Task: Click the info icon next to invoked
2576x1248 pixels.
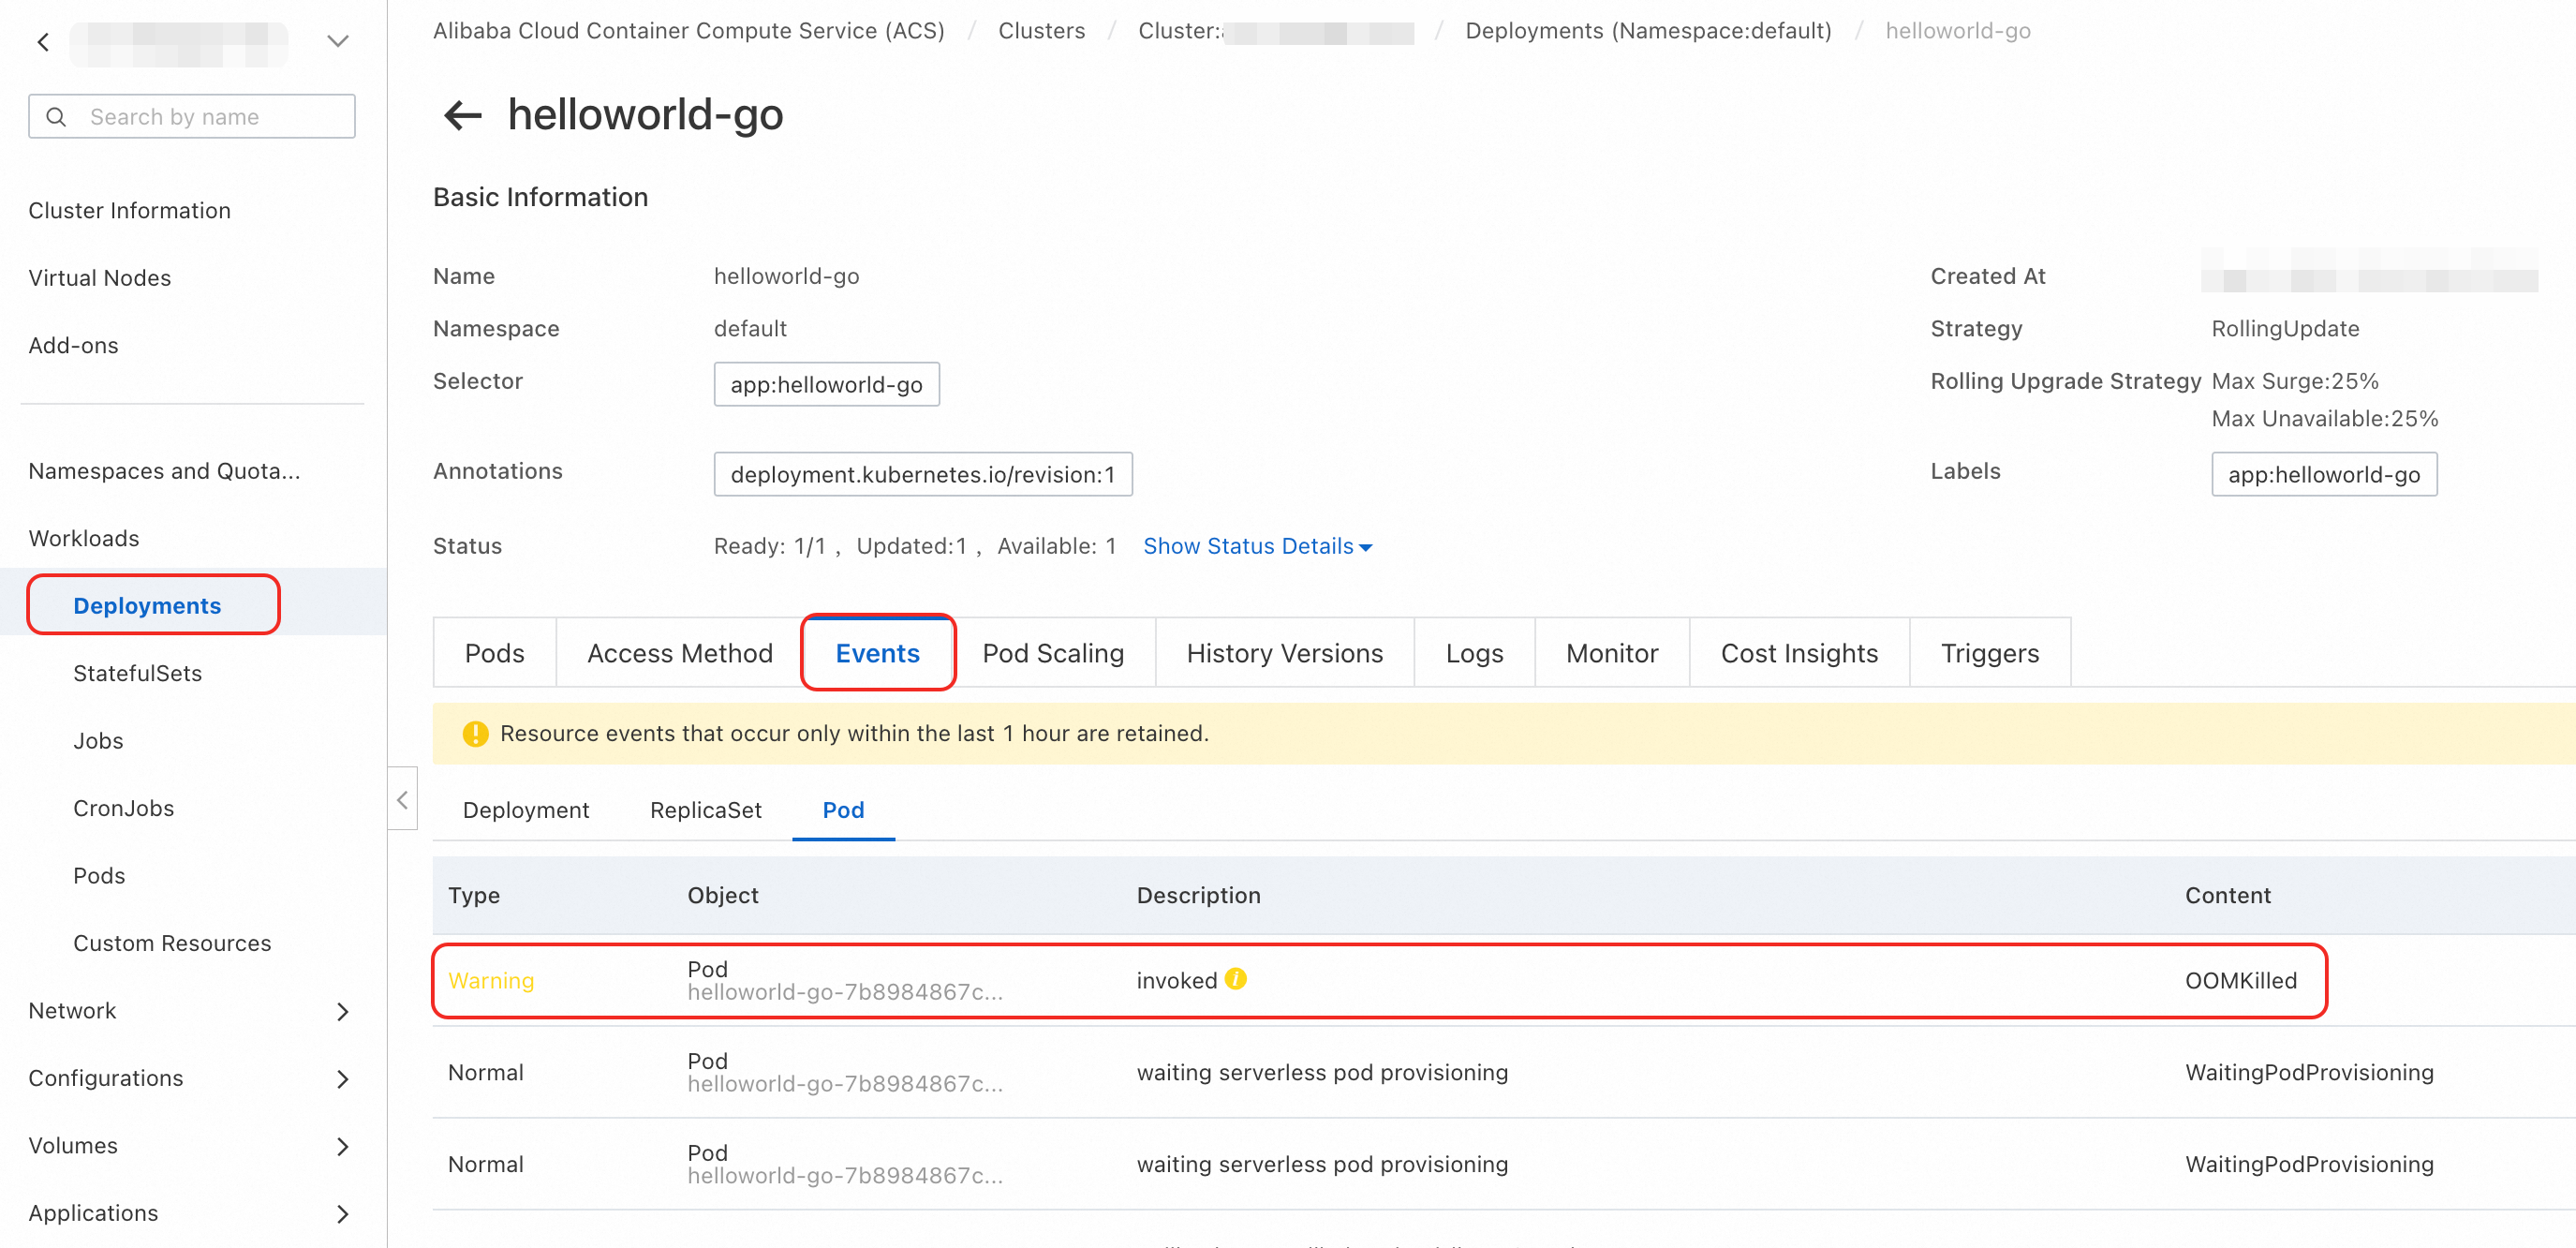Action: pos(1236,978)
